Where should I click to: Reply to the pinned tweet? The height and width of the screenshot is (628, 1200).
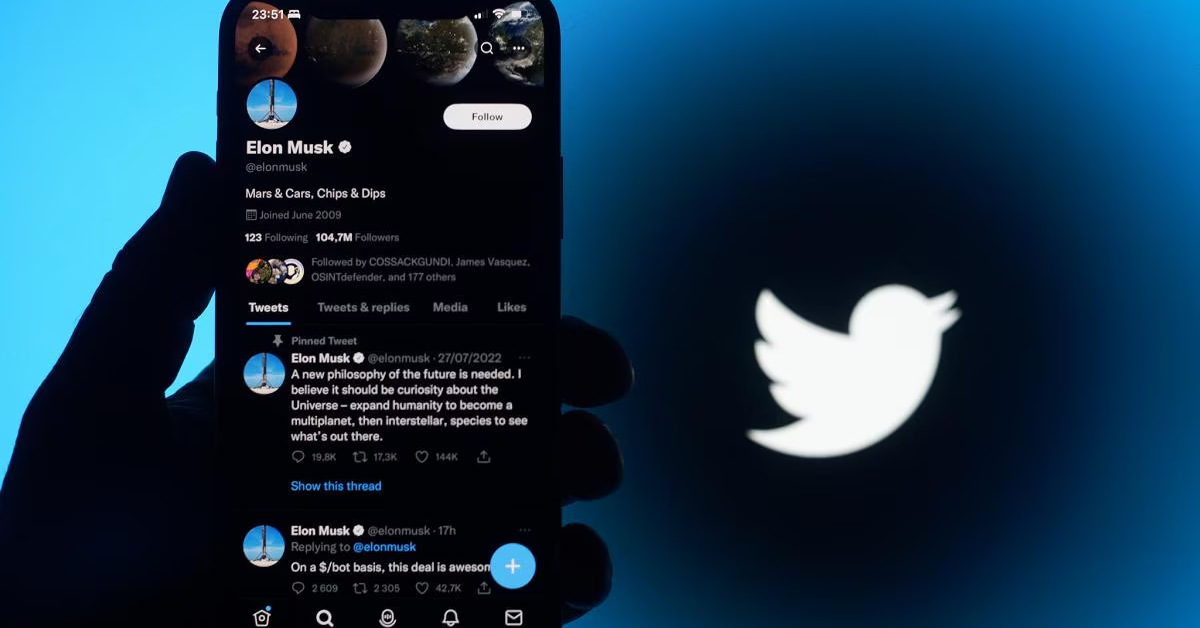[298, 457]
